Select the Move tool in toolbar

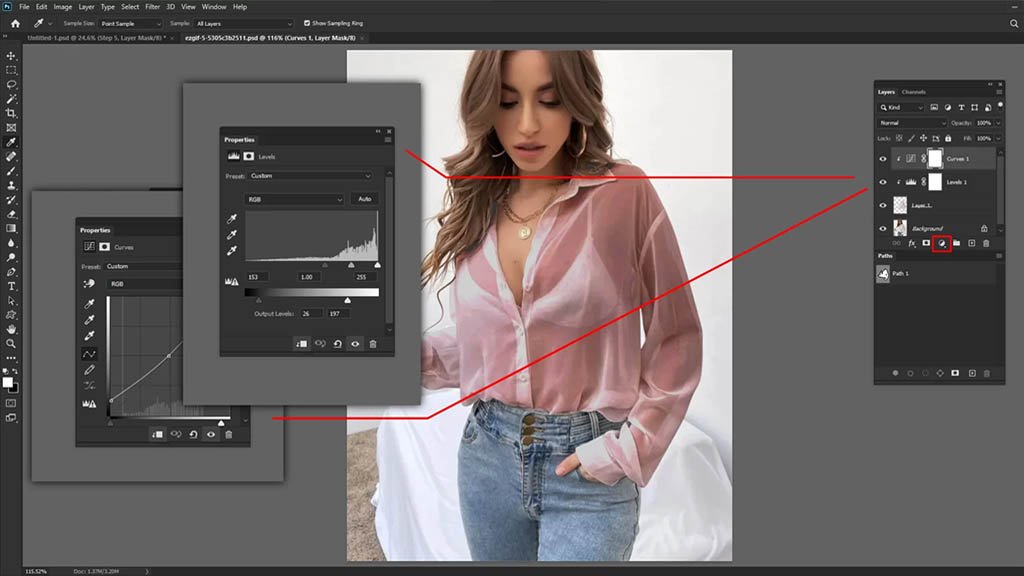pyautogui.click(x=12, y=56)
